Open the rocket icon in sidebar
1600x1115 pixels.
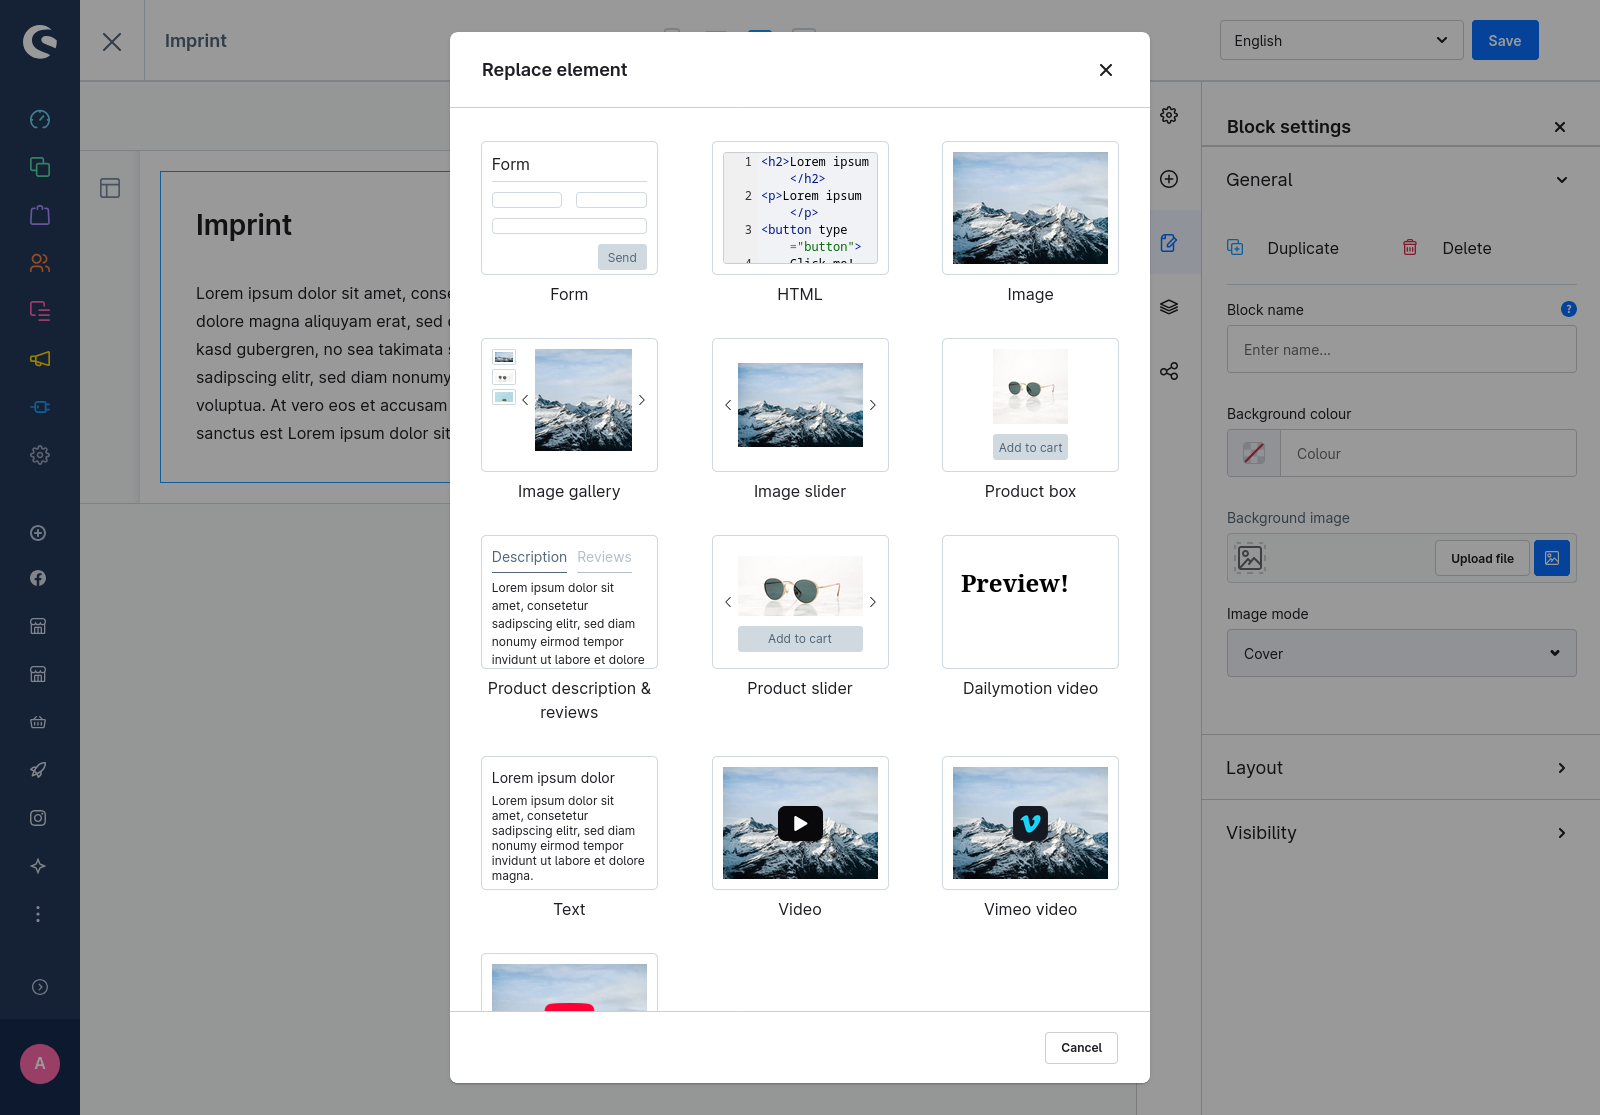38,770
